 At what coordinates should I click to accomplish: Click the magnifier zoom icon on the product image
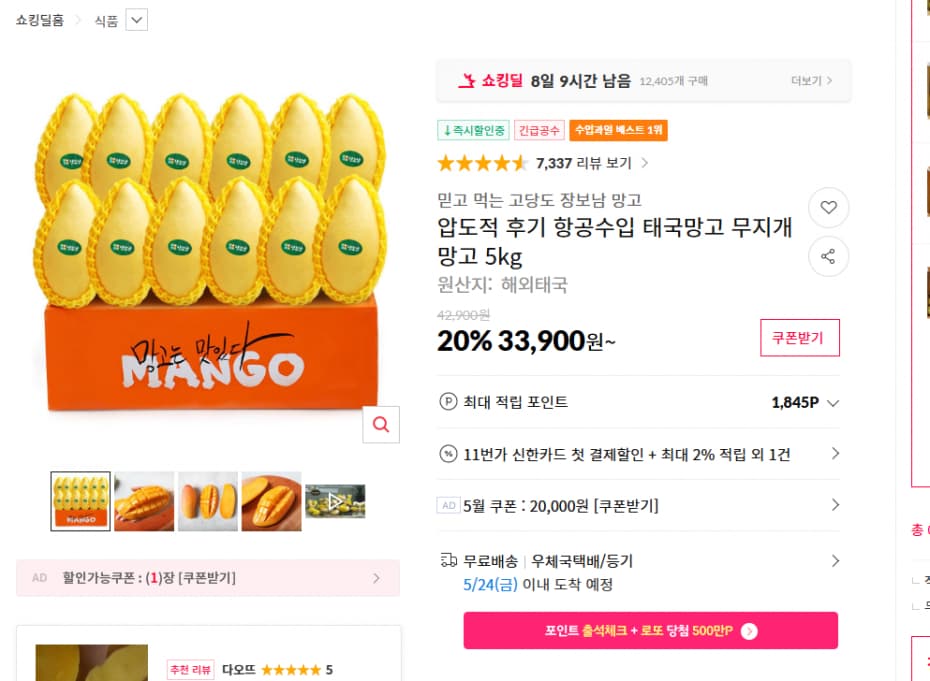pos(381,425)
